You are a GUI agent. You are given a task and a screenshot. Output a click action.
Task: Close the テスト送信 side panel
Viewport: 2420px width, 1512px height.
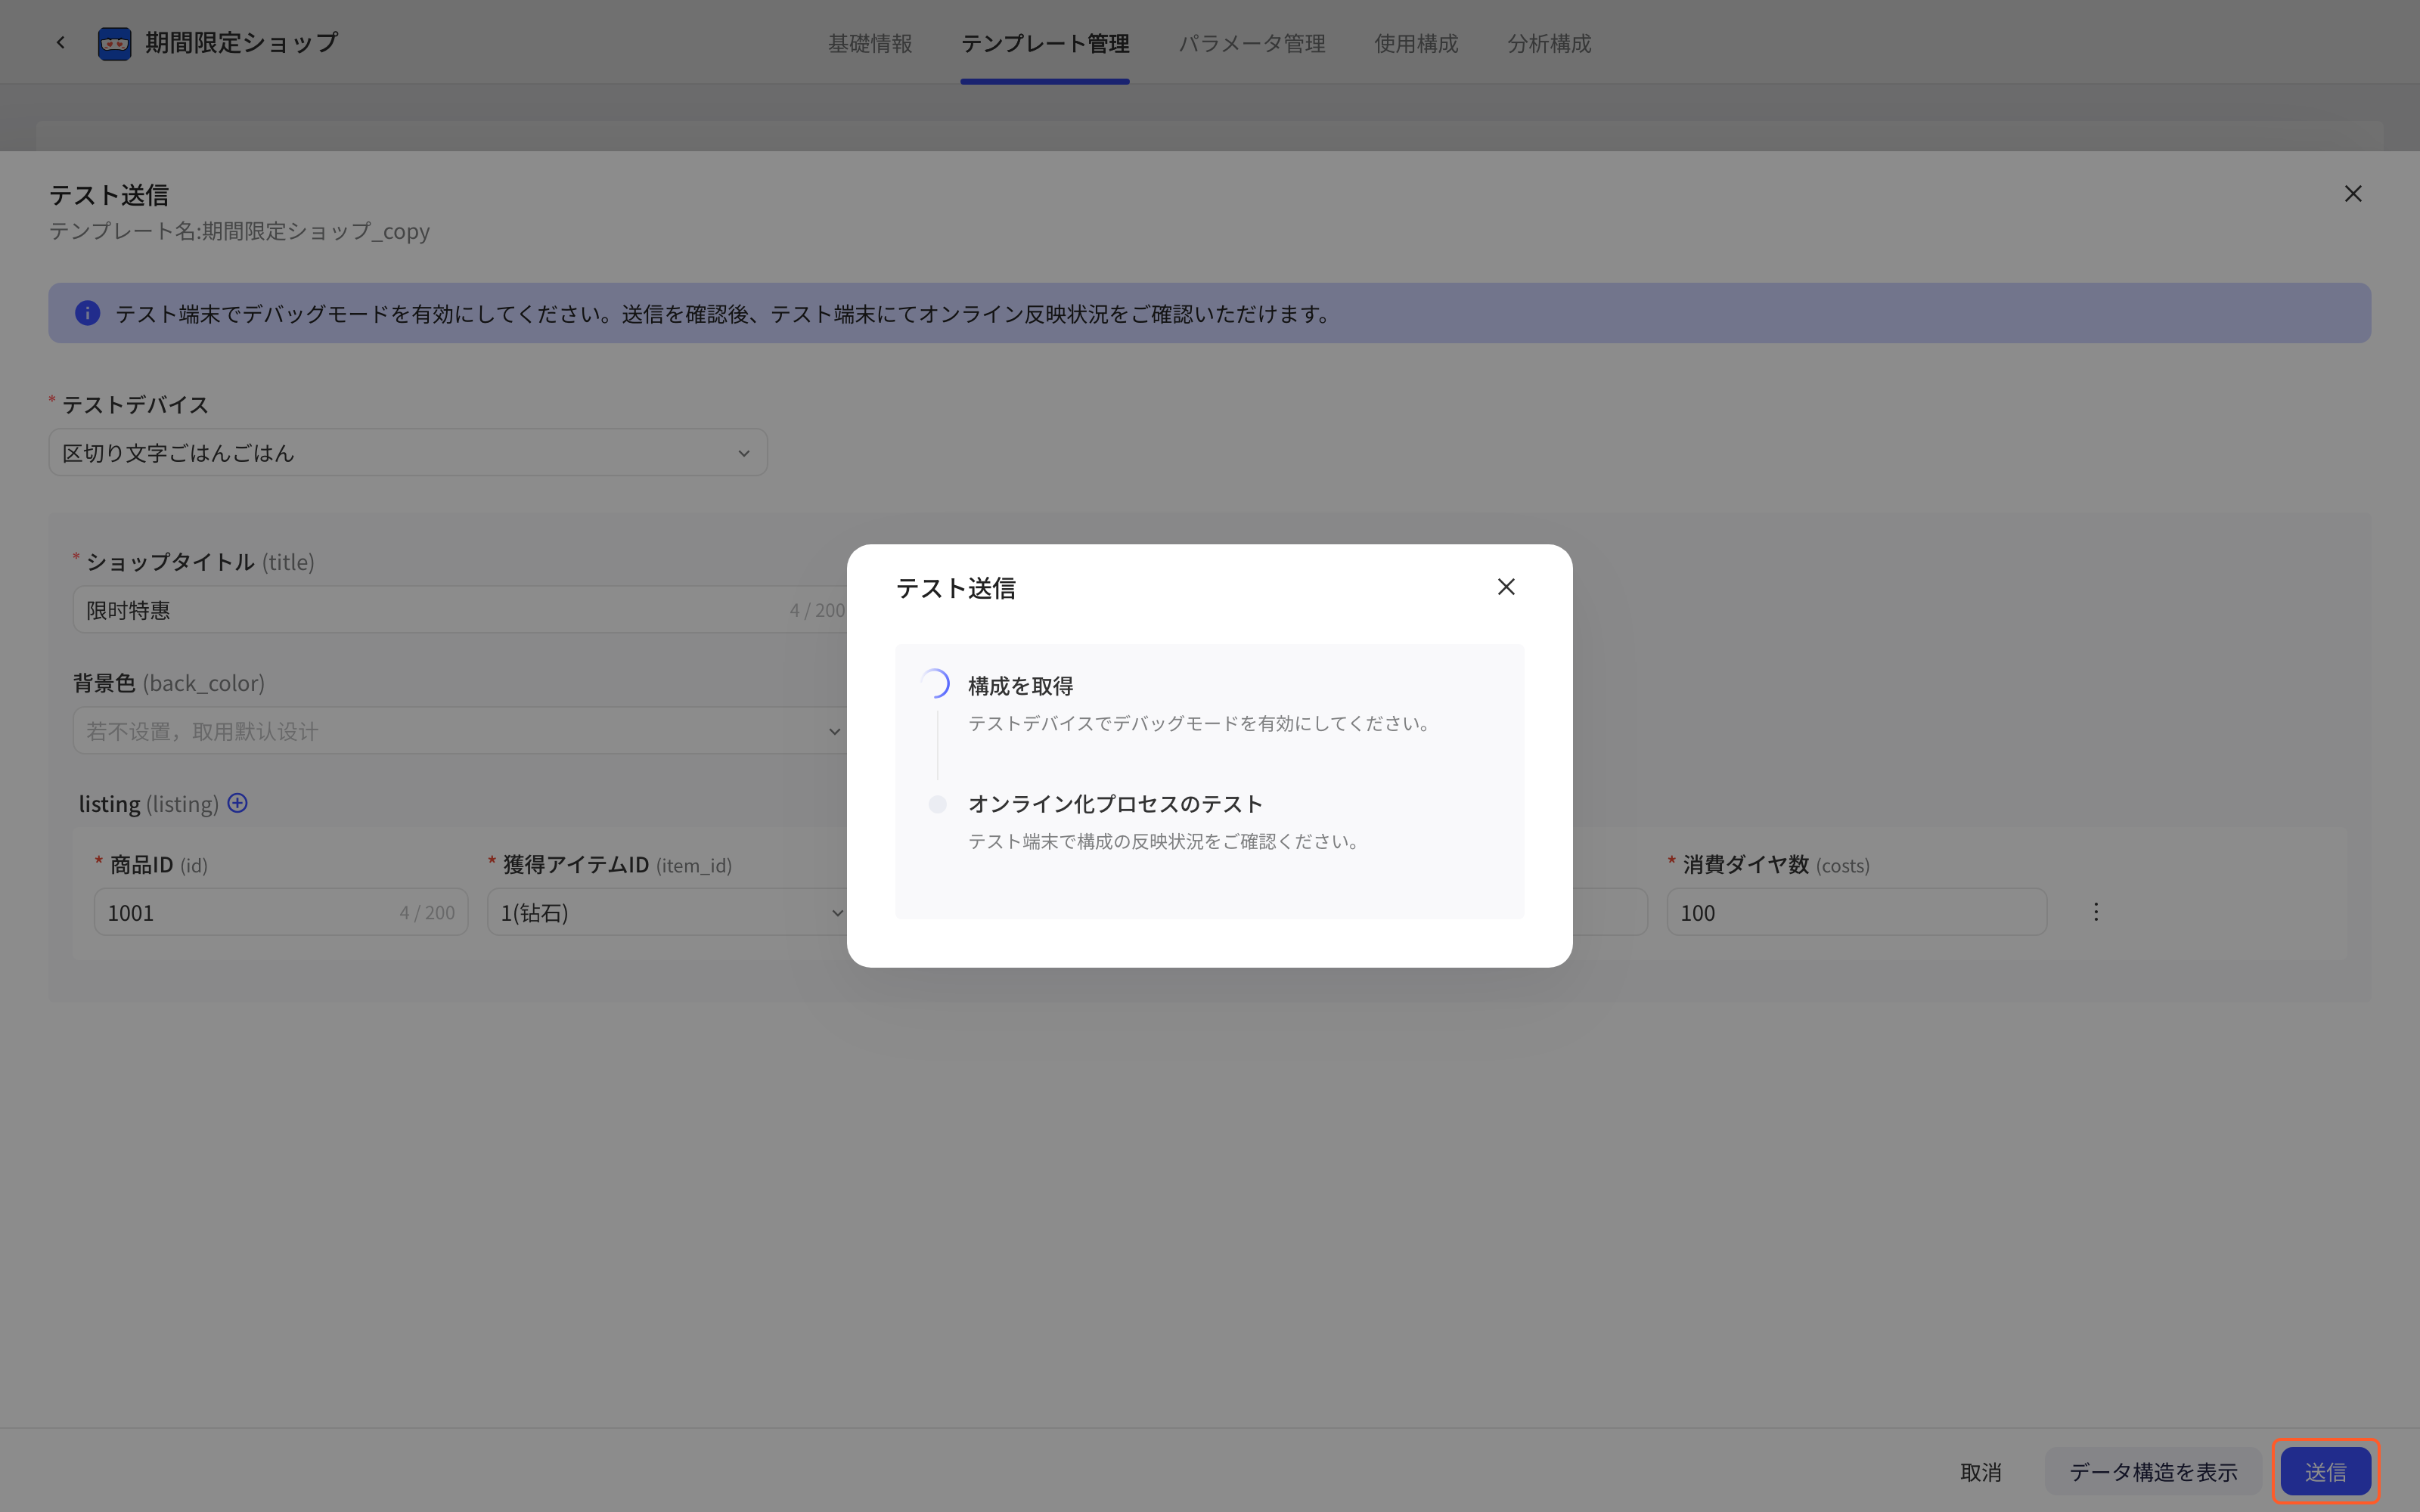point(2353,194)
